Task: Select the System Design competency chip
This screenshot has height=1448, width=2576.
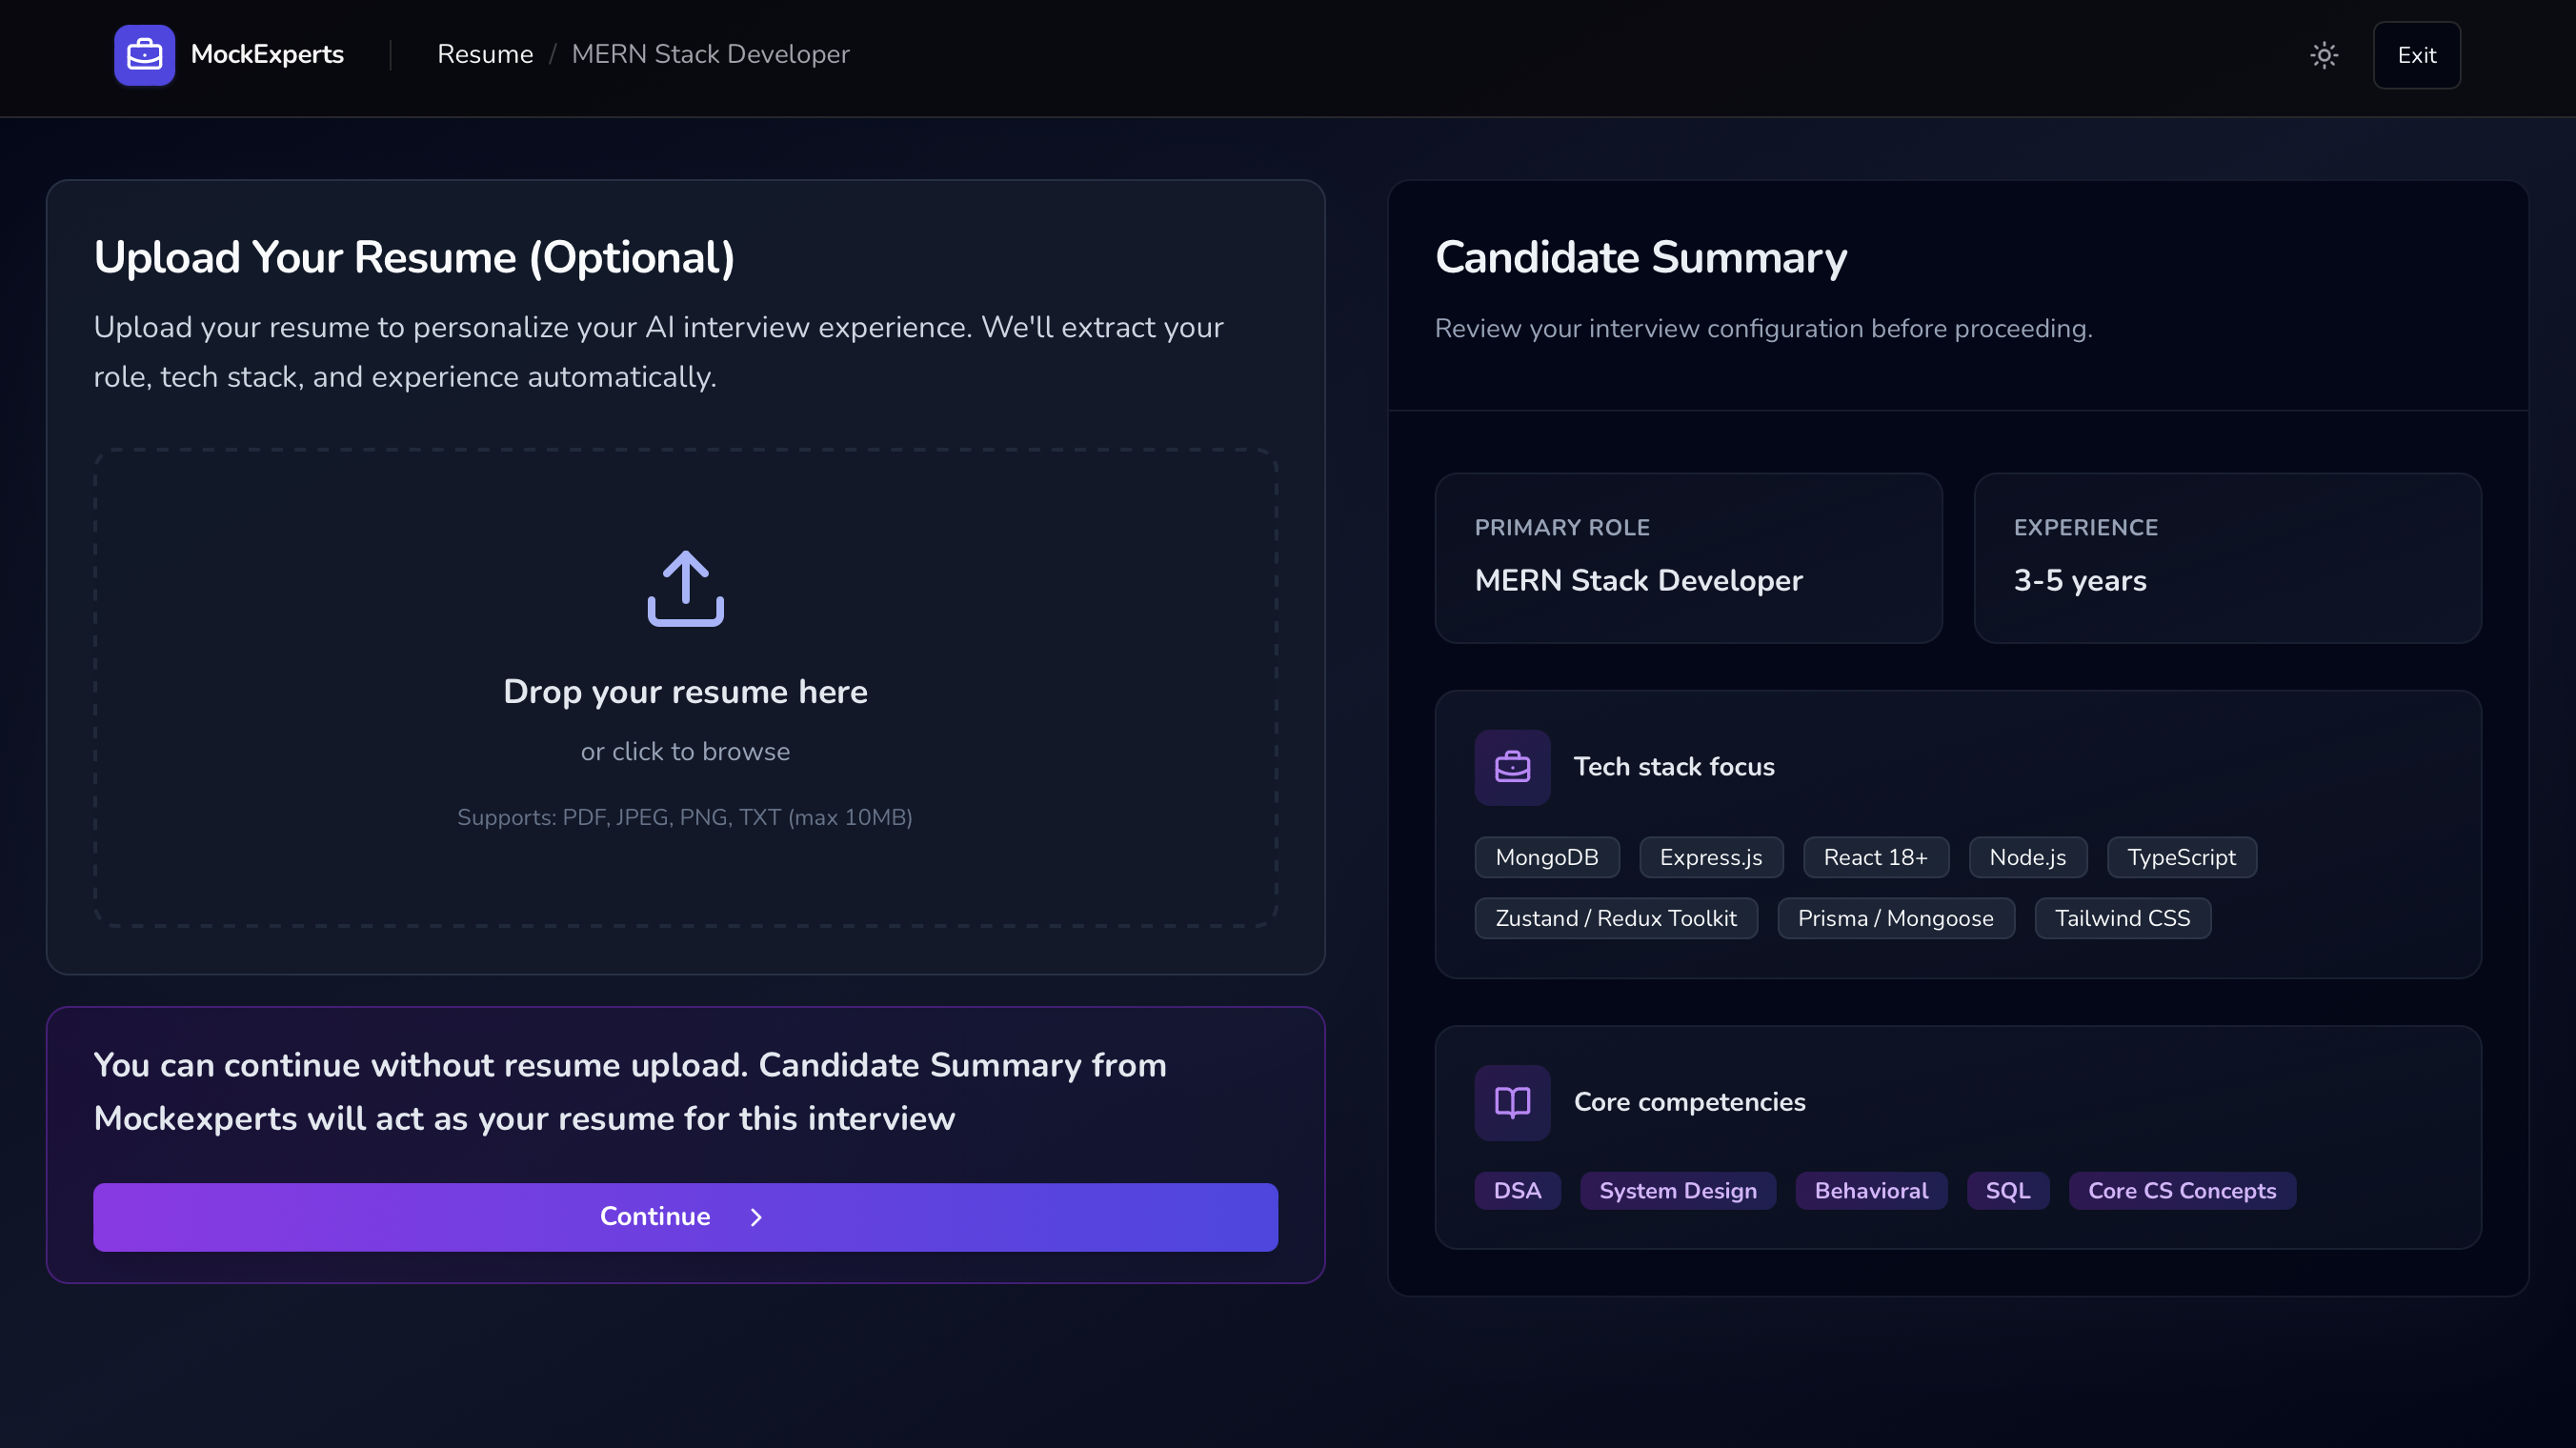Action: coord(1677,1190)
